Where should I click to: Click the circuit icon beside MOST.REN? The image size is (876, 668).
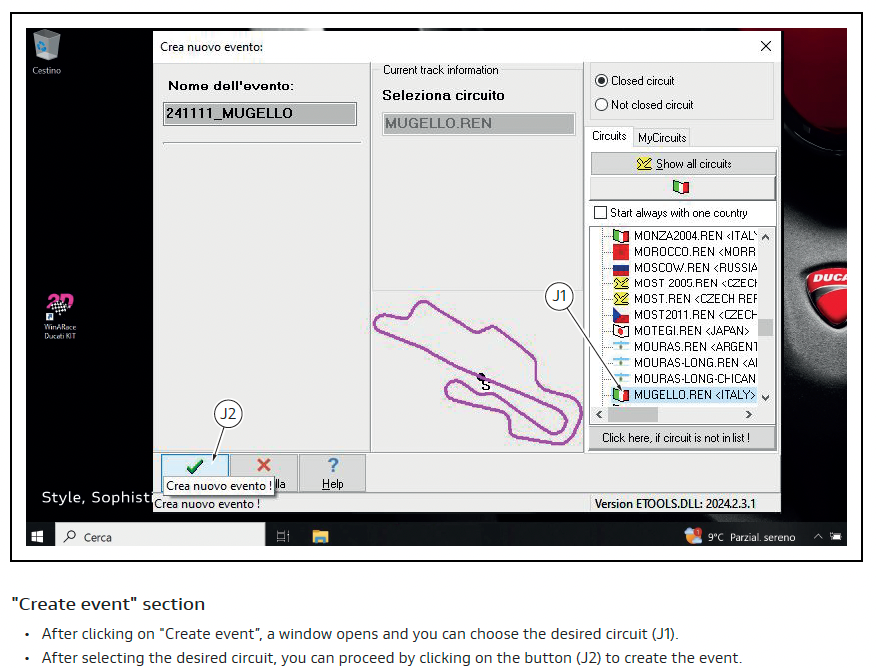coord(621,299)
